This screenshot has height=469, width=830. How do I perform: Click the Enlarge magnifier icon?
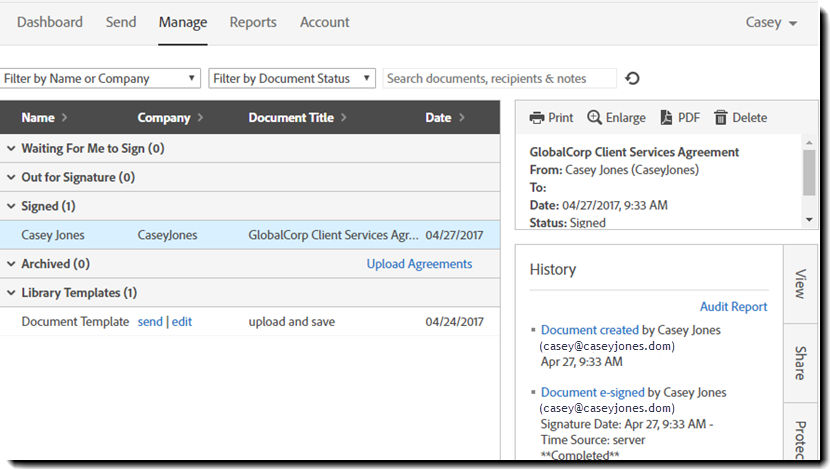click(x=594, y=118)
